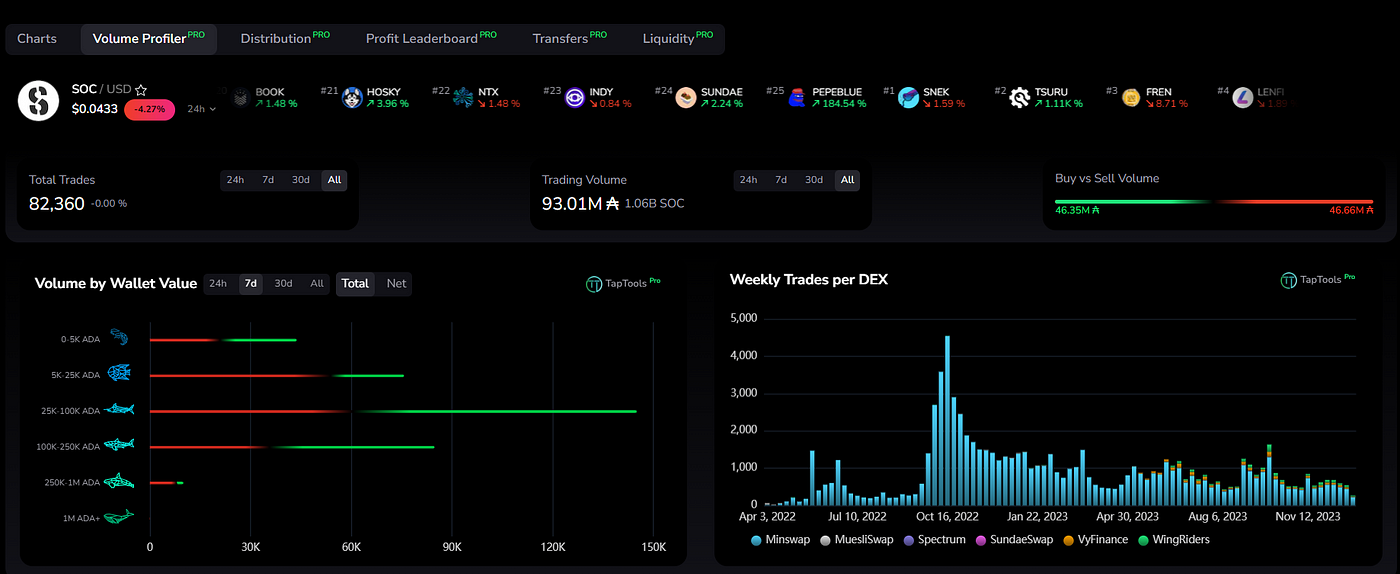Set Volume by Wallet Value to 24h
Image resolution: width=1400 pixels, height=574 pixels.
[x=218, y=284]
